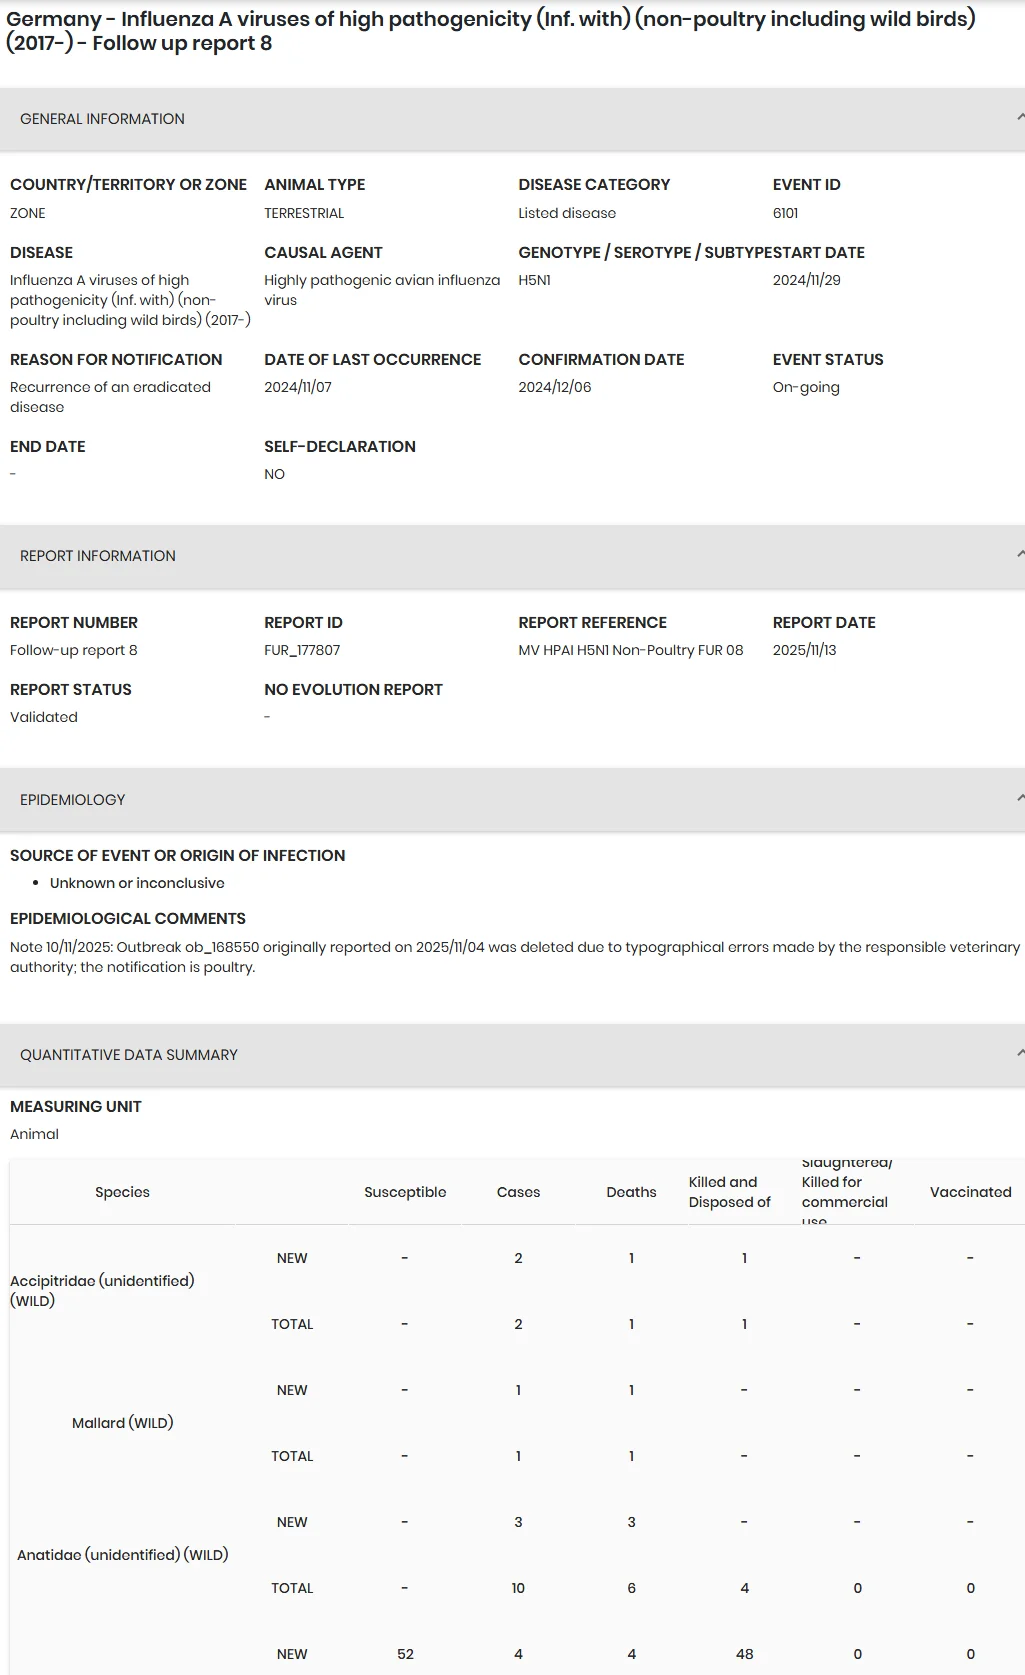The width and height of the screenshot is (1025, 1675).
Task: Collapse General Information using its chevron arrow
Action: click(x=1019, y=118)
